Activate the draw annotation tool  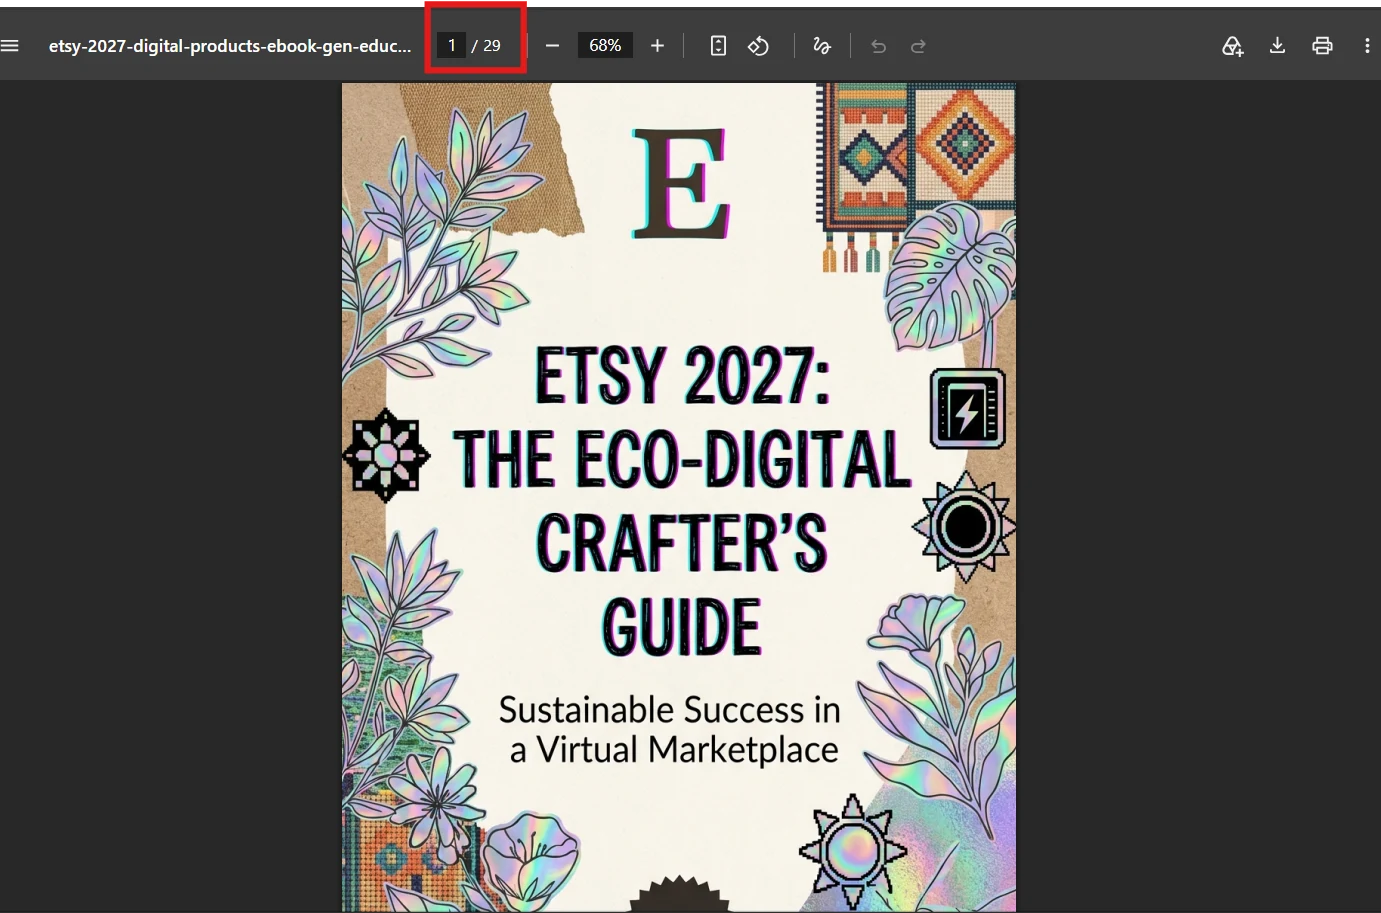pyautogui.click(x=822, y=46)
